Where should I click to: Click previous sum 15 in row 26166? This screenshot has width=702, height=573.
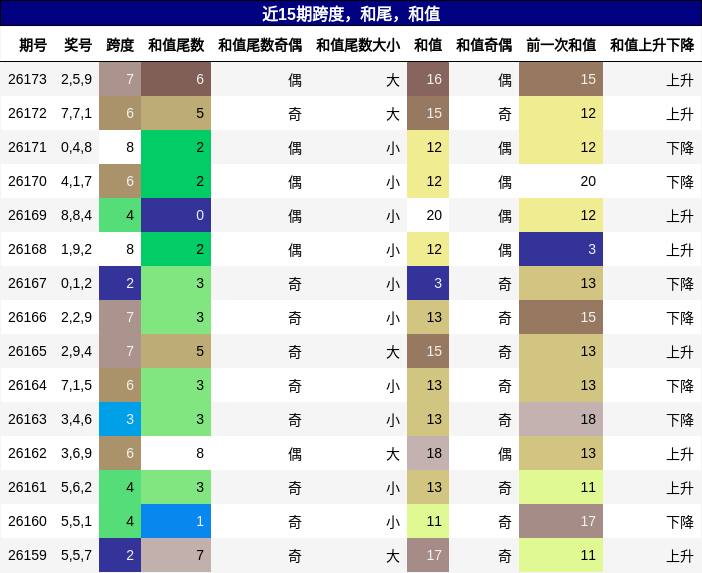point(561,317)
